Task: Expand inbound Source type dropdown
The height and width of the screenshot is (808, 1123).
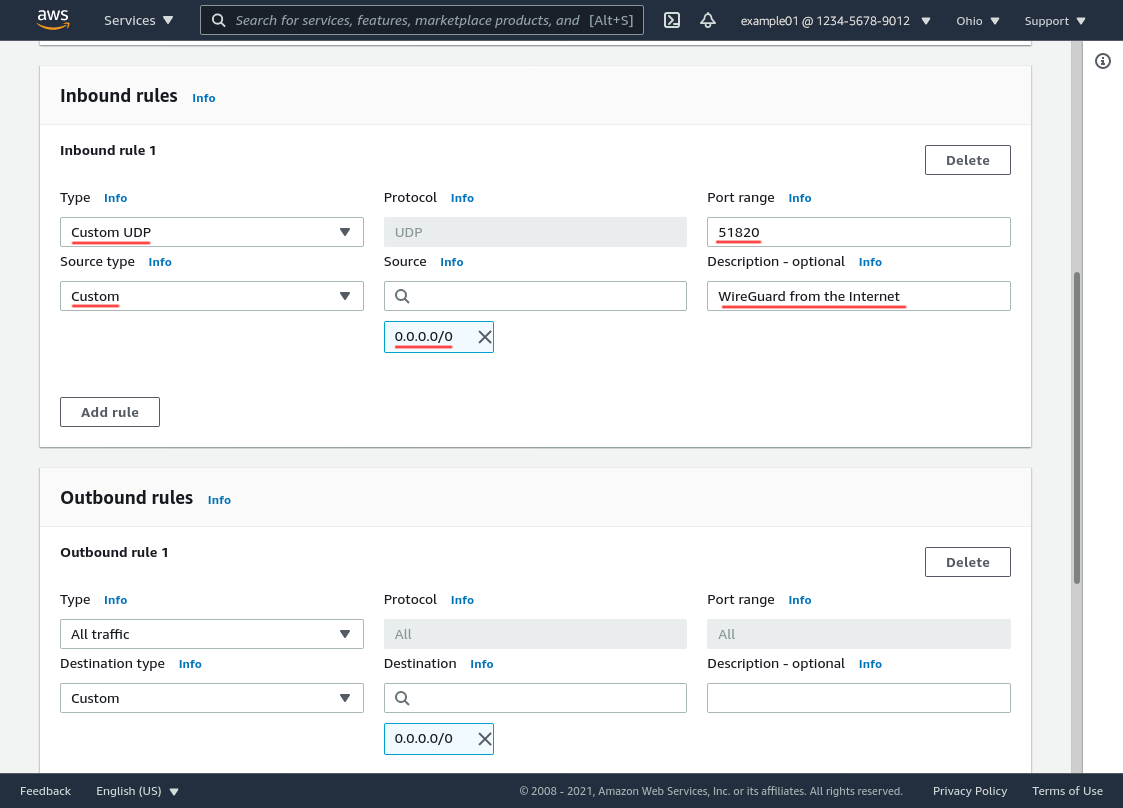Action: click(212, 296)
